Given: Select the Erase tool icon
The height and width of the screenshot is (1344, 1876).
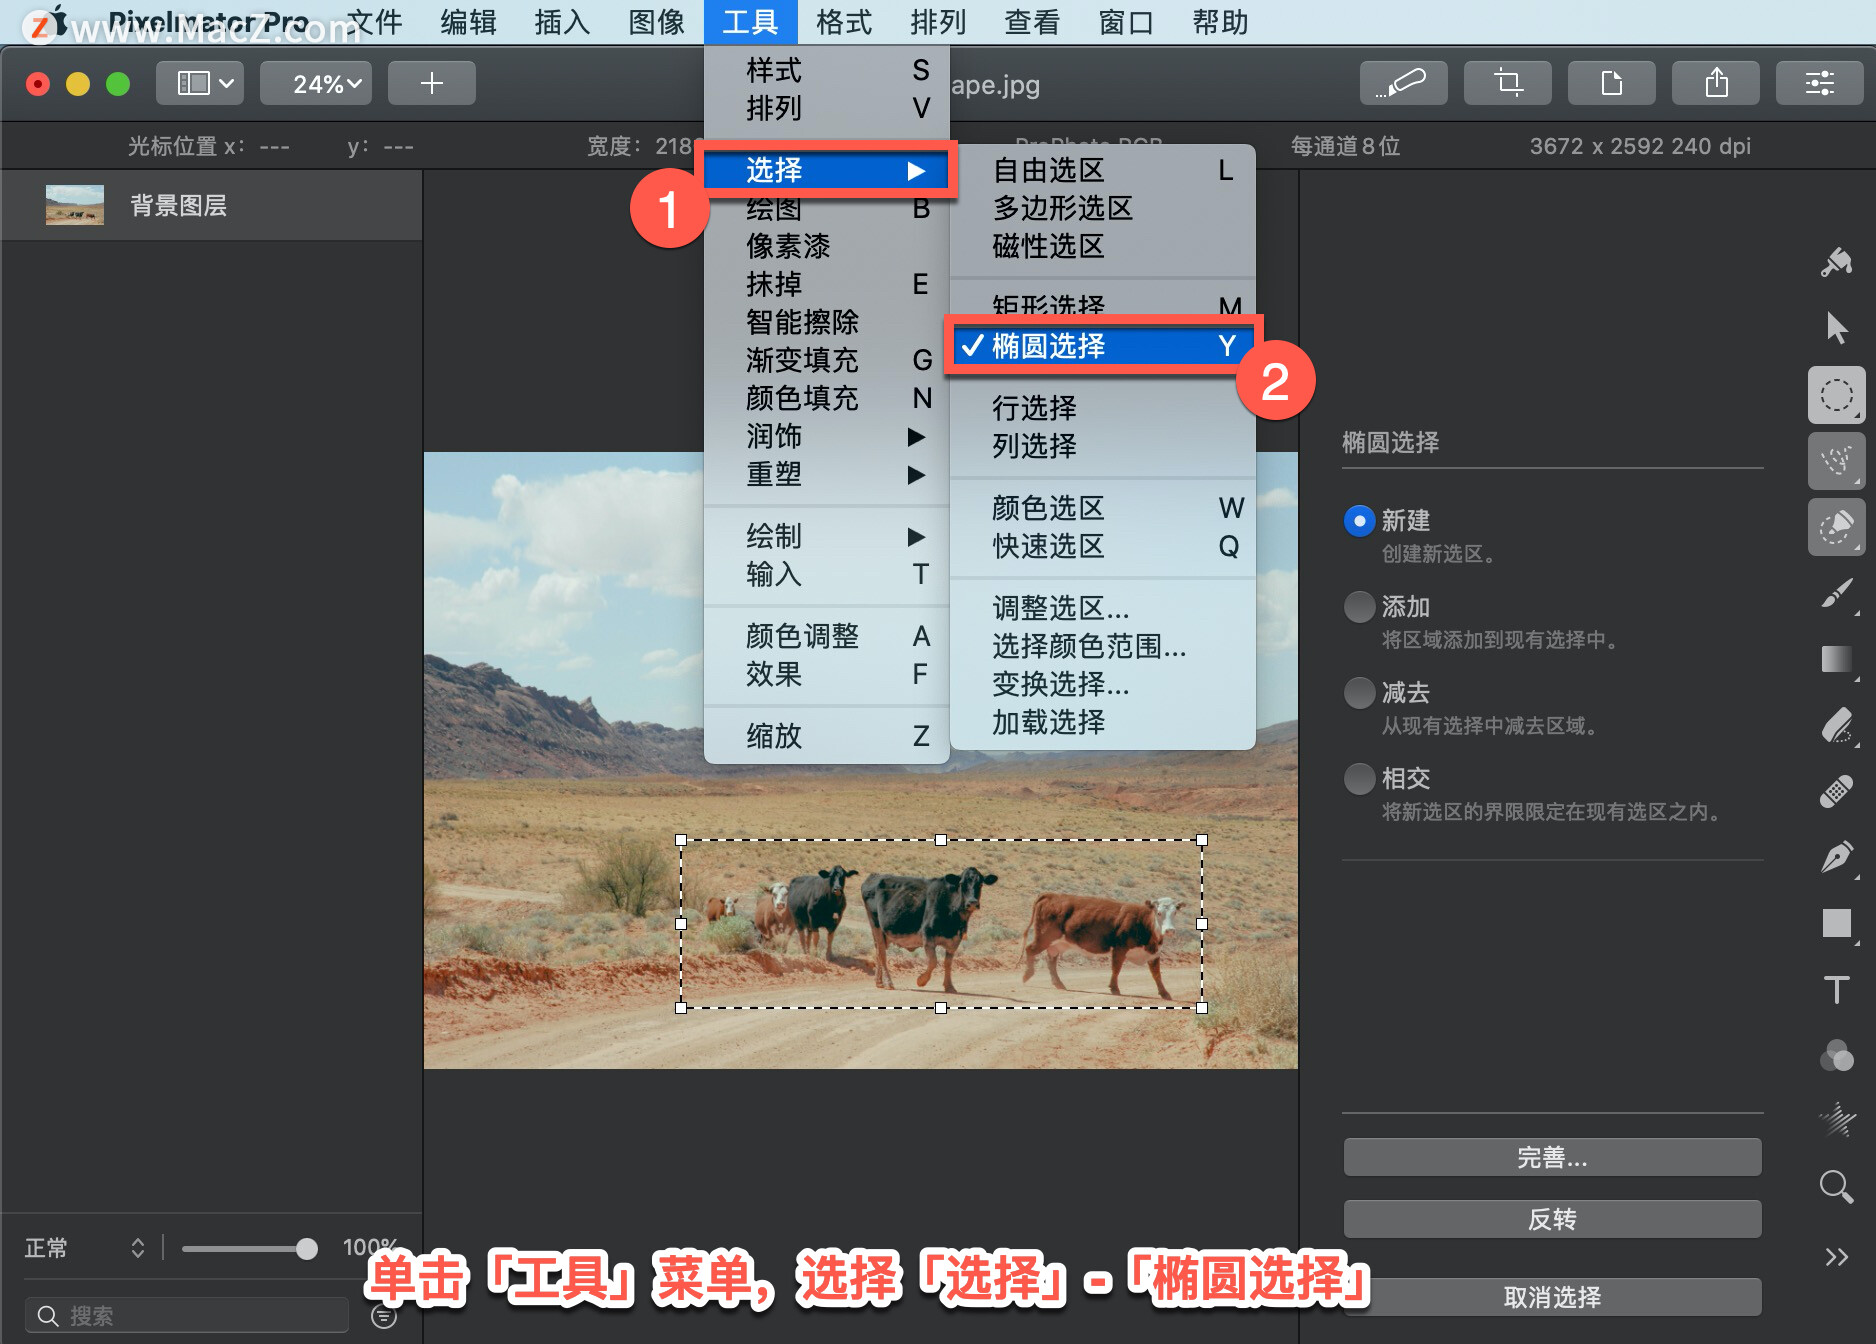Looking at the screenshot, I should pos(1836,725).
